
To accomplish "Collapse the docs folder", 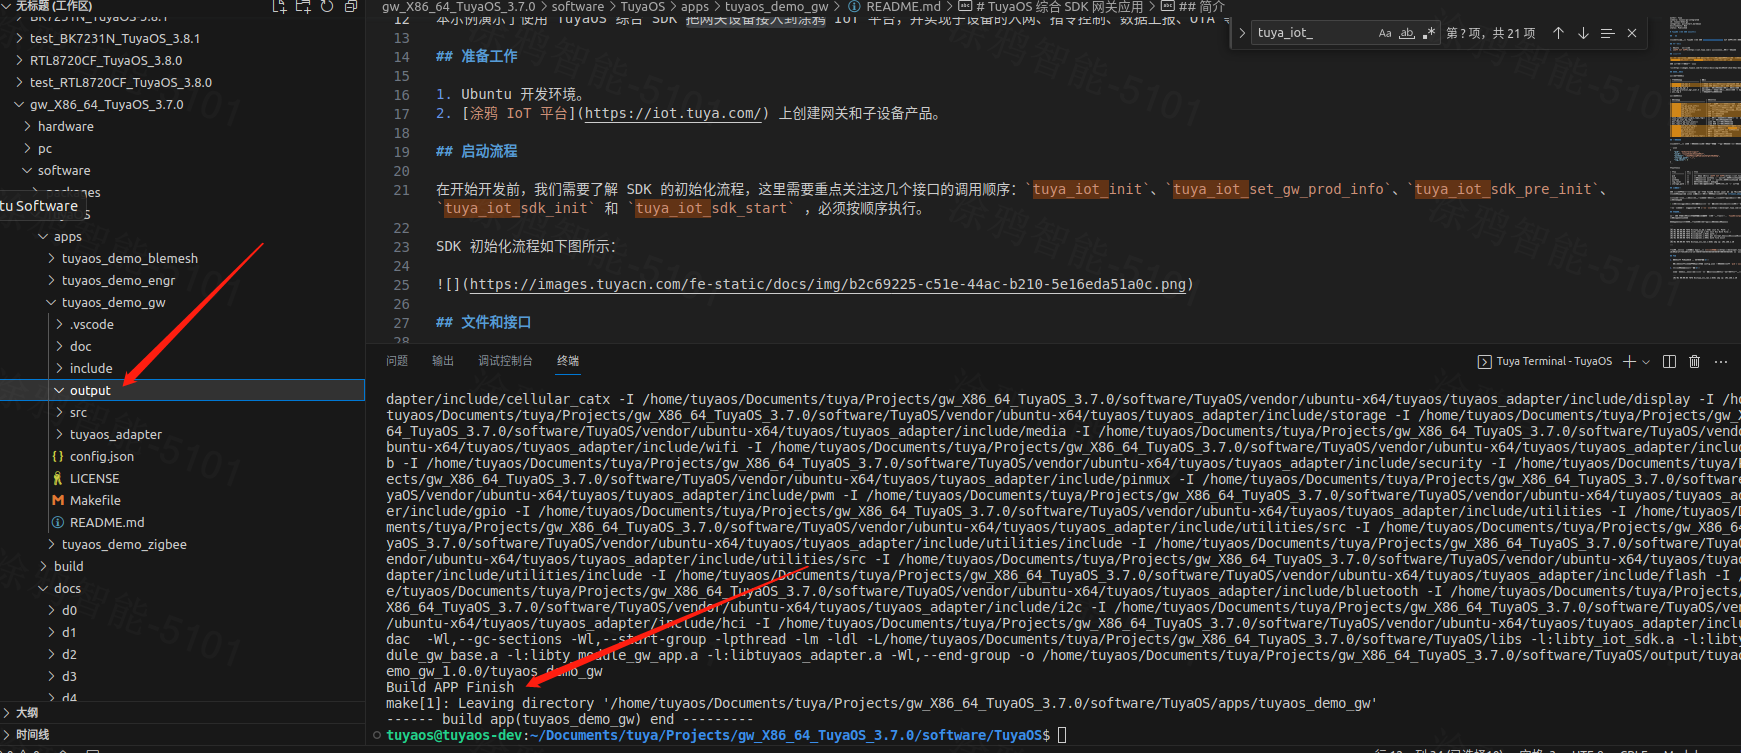I will click(182, 589).
